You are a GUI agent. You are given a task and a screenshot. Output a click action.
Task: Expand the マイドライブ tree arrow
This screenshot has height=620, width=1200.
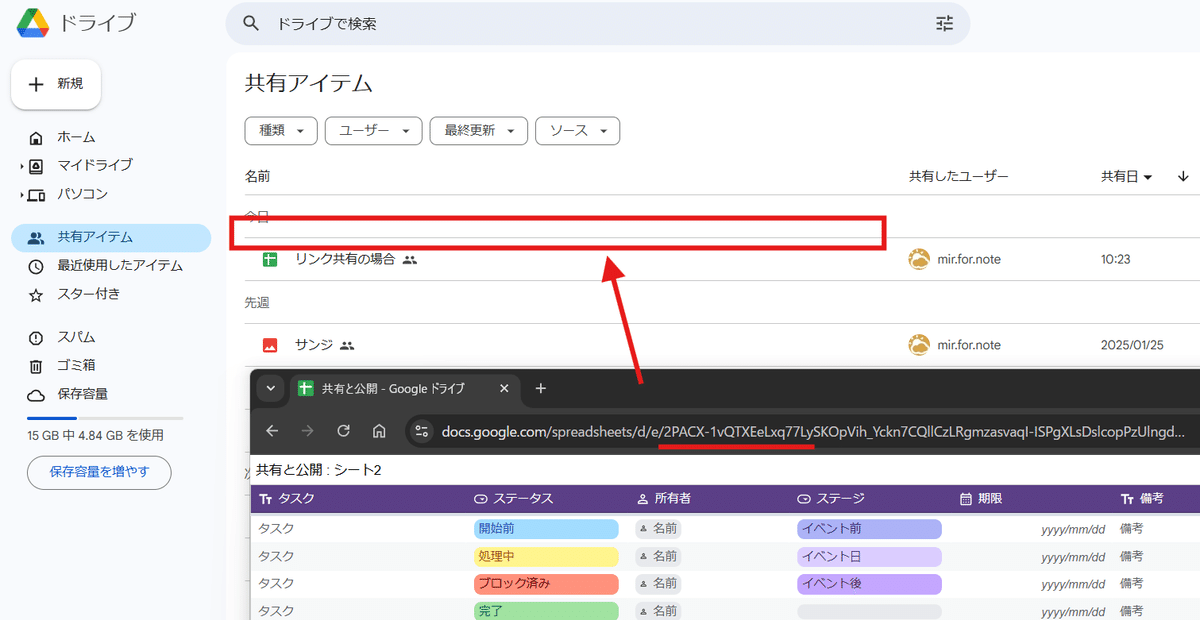(x=21, y=166)
